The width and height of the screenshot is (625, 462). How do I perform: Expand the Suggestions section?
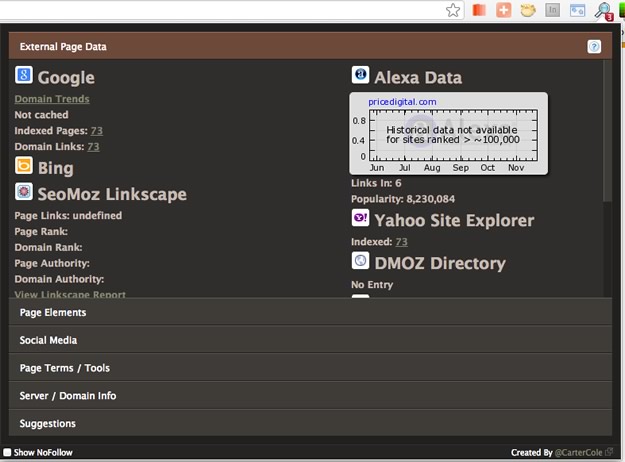click(310, 423)
